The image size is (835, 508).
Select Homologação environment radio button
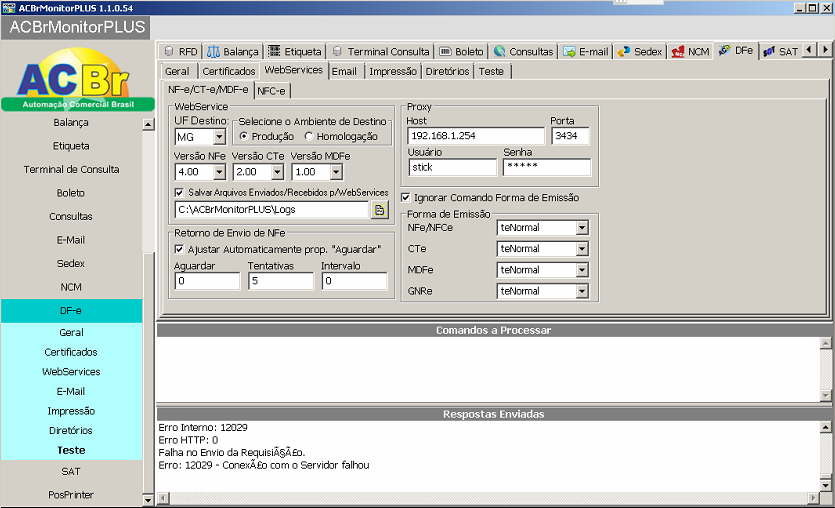(x=309, y=136)
